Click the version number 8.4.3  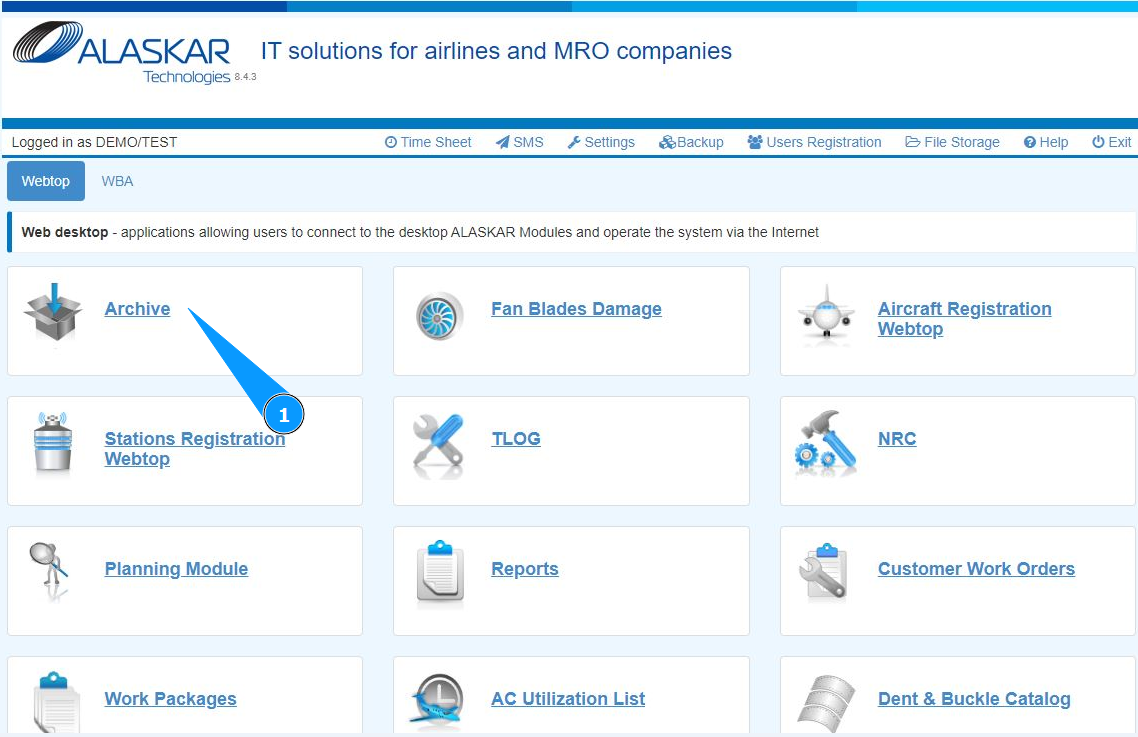[245, 76]
